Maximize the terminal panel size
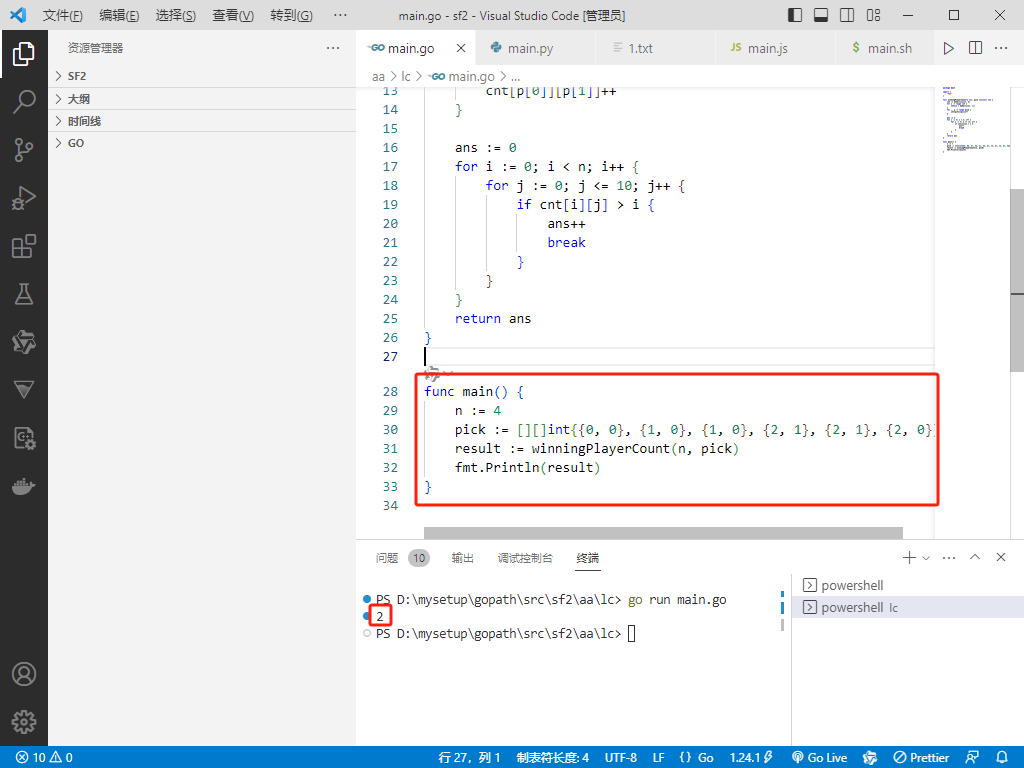The image size is (1024, 768). point(975,557)
